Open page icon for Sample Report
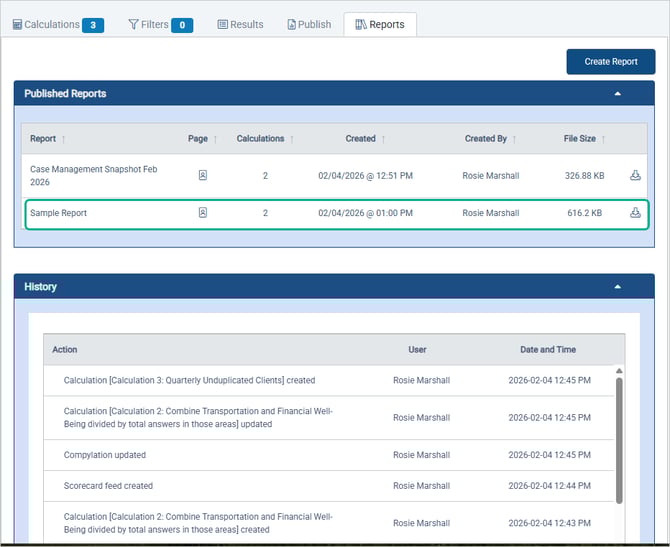The height and width of the screenshot is (547, 670). [x=202, y=213]
